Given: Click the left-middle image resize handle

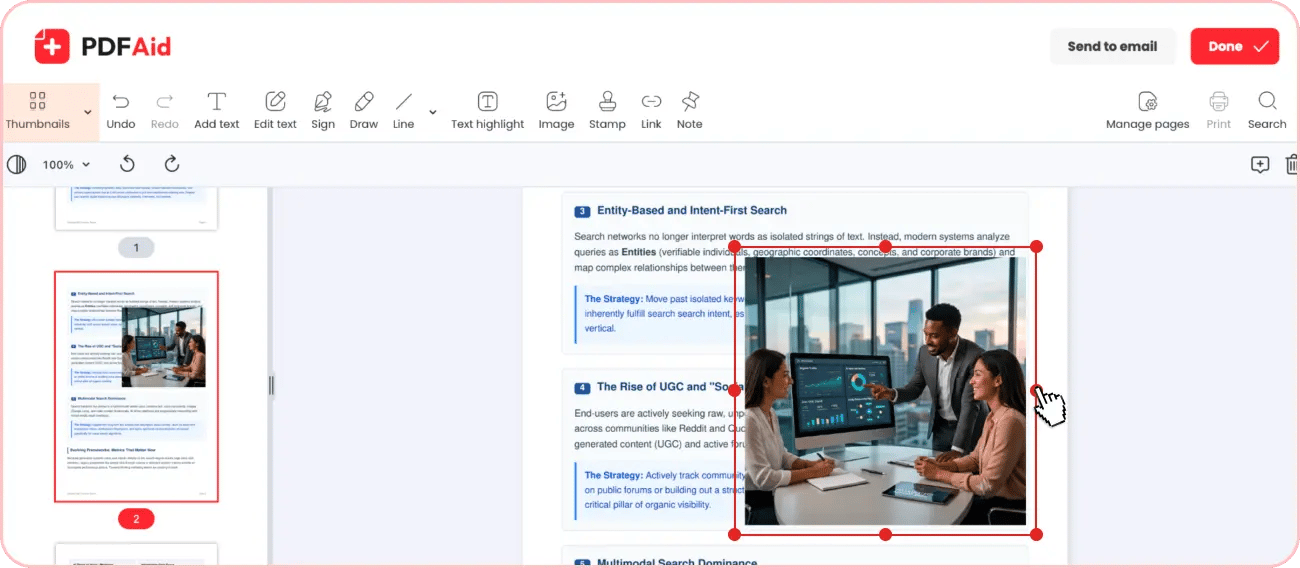Looking at the screenshot, I should (x=734, y=390).
